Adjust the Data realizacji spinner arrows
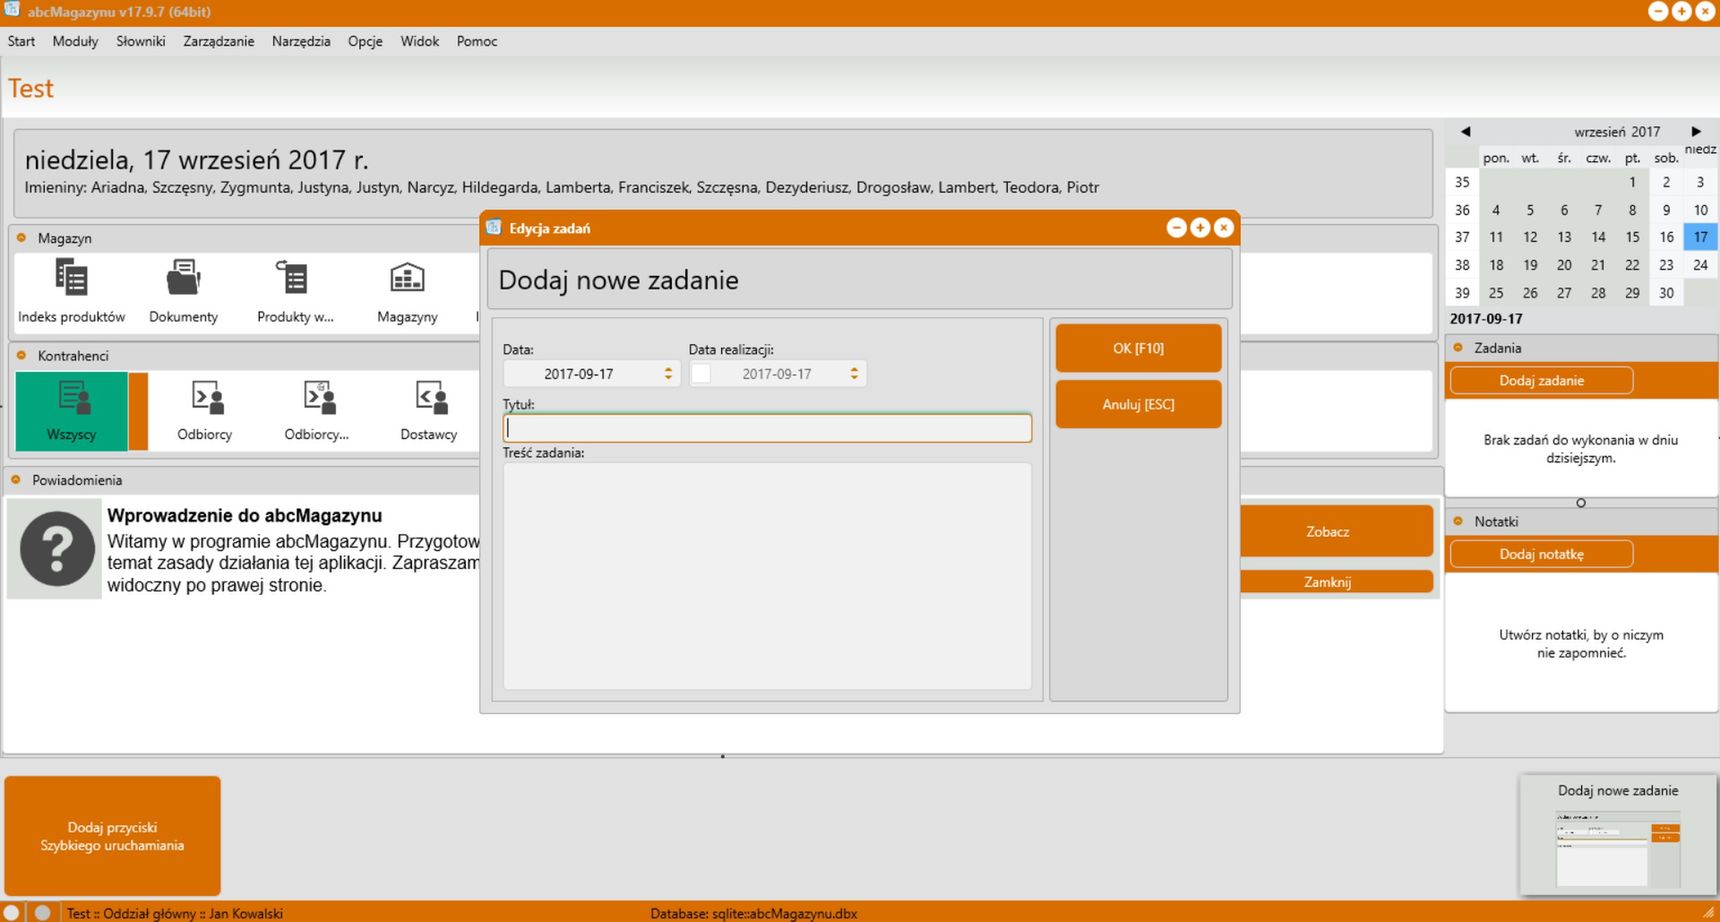1720x922 pixels. (854, 373)
